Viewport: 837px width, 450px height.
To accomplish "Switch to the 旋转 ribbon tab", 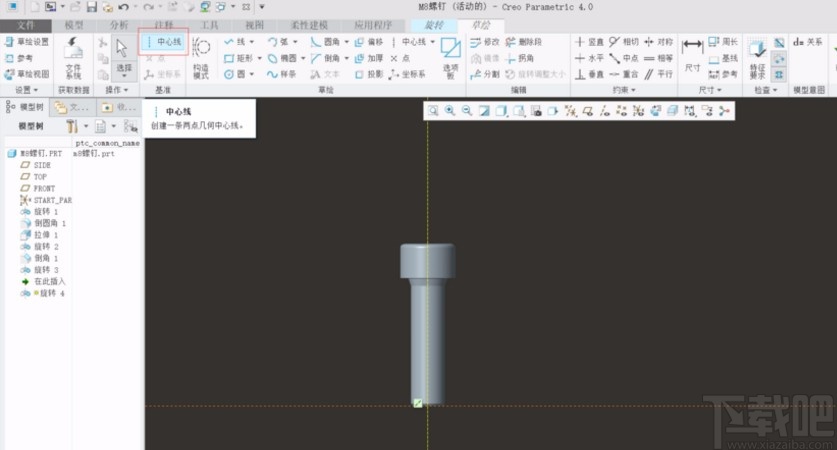I will click(x=434, y=25).
